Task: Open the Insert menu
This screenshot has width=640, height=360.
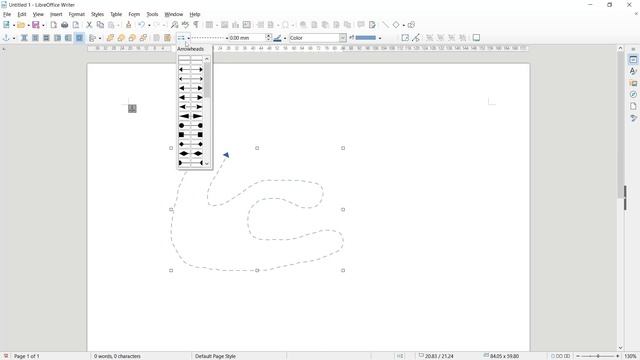Action: 56,14
